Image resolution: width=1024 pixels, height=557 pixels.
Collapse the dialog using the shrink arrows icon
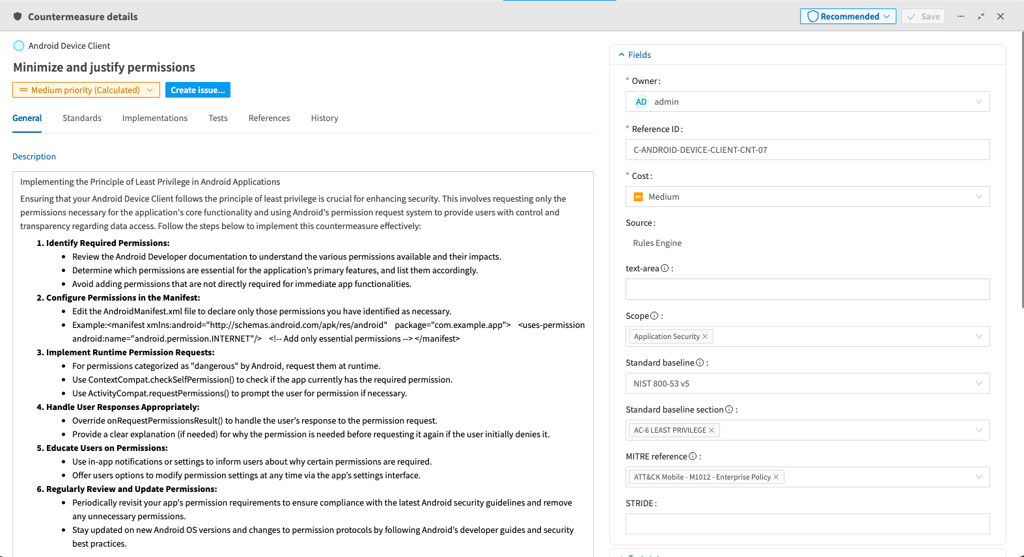(981, 16)
